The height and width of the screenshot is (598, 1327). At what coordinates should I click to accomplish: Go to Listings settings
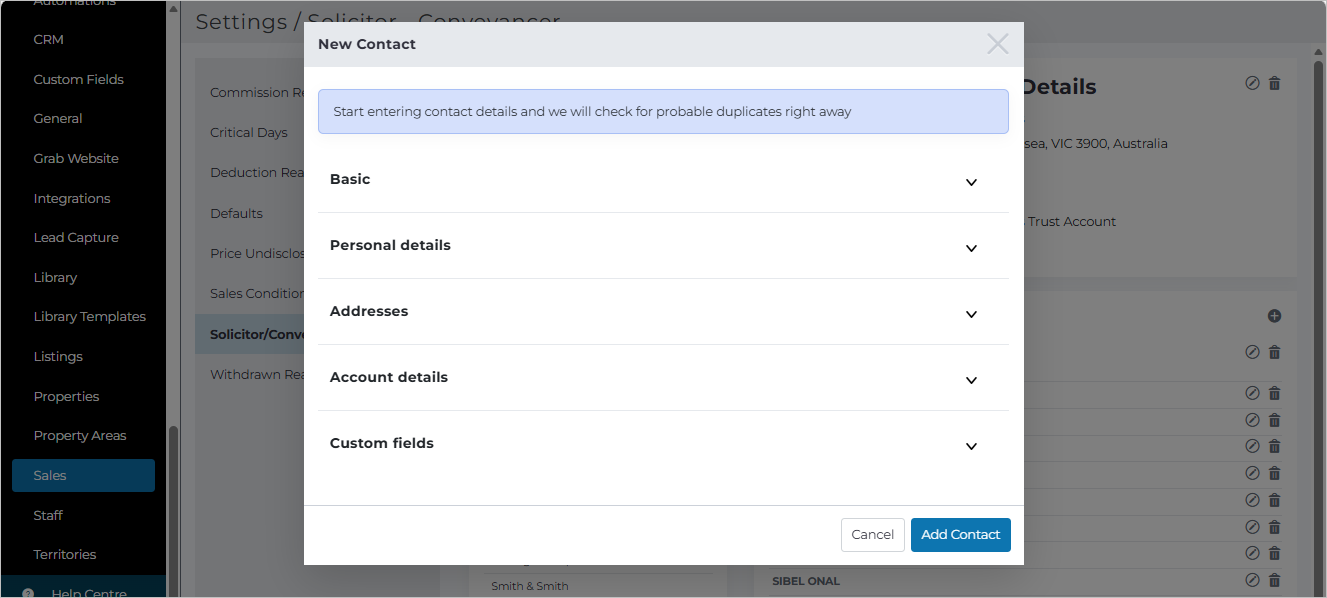57,356
